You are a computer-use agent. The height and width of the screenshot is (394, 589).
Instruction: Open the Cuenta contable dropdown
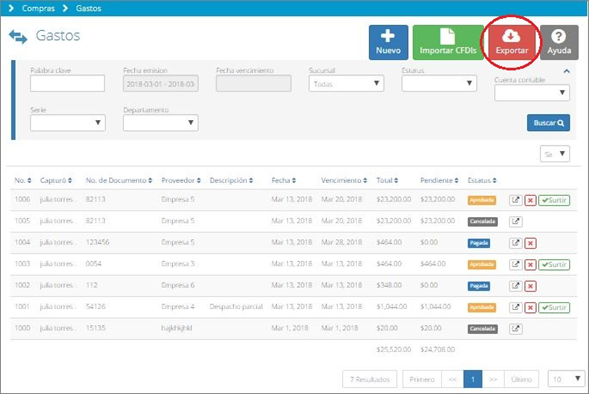532,93
